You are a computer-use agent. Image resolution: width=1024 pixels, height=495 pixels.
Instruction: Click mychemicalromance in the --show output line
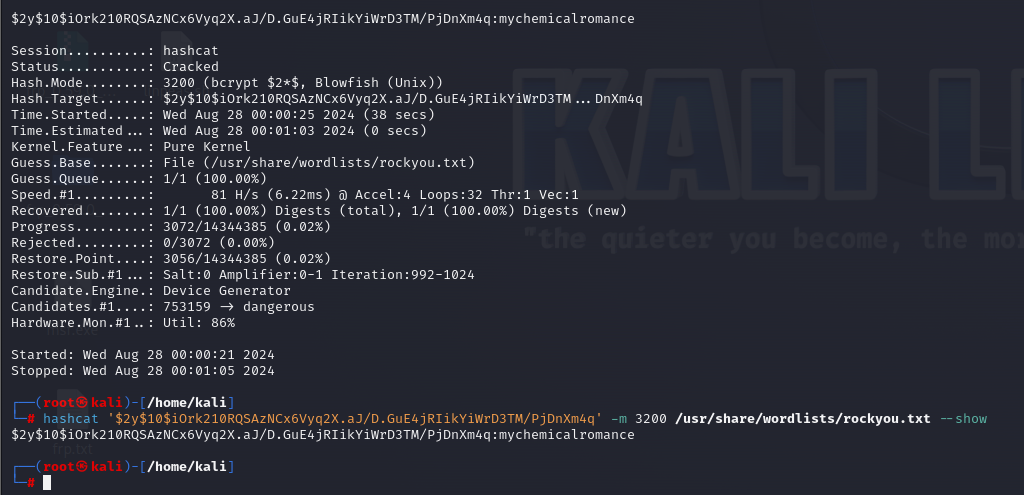(x=566, y=434)
